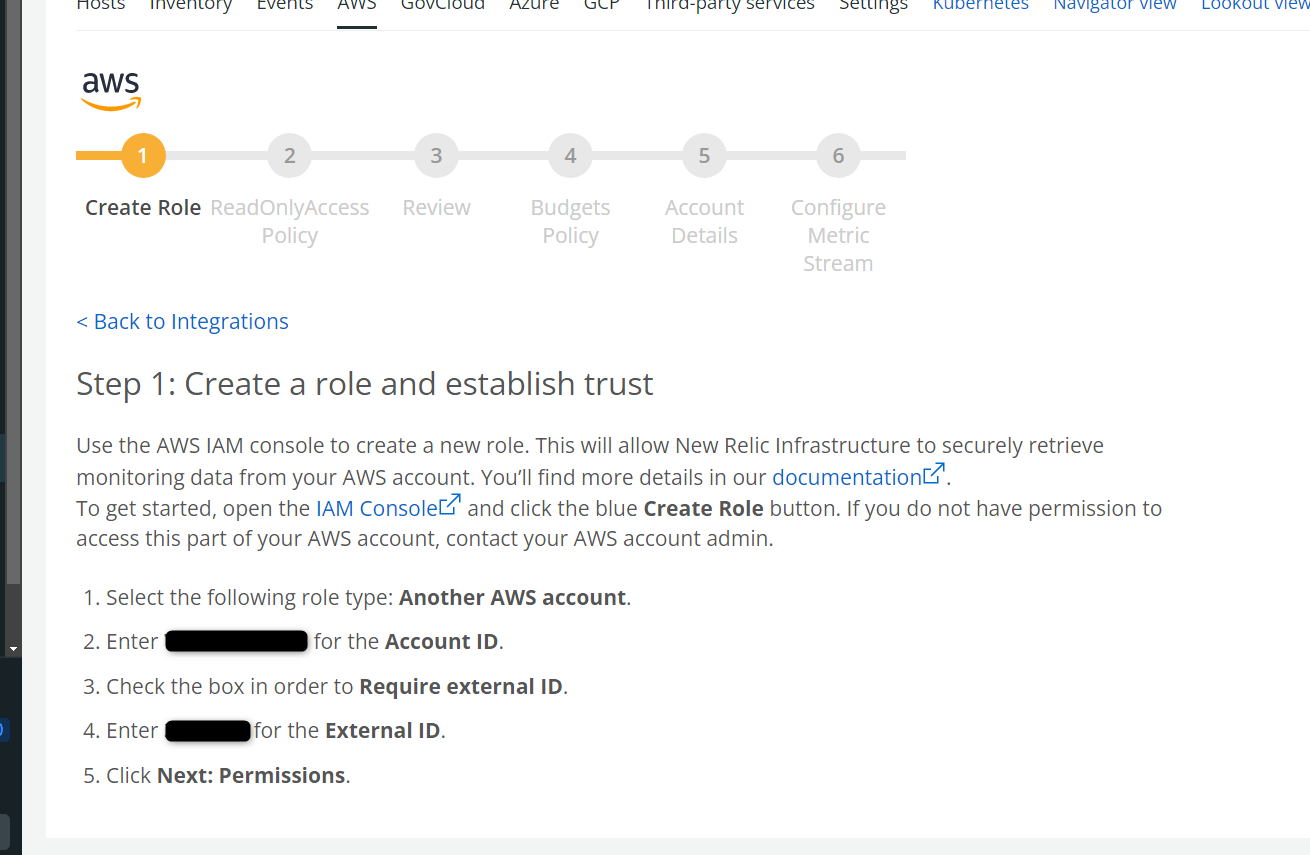Click external-link icon beside documentation
Viewport: 1310px width, 855px height.
click(934, 473)
